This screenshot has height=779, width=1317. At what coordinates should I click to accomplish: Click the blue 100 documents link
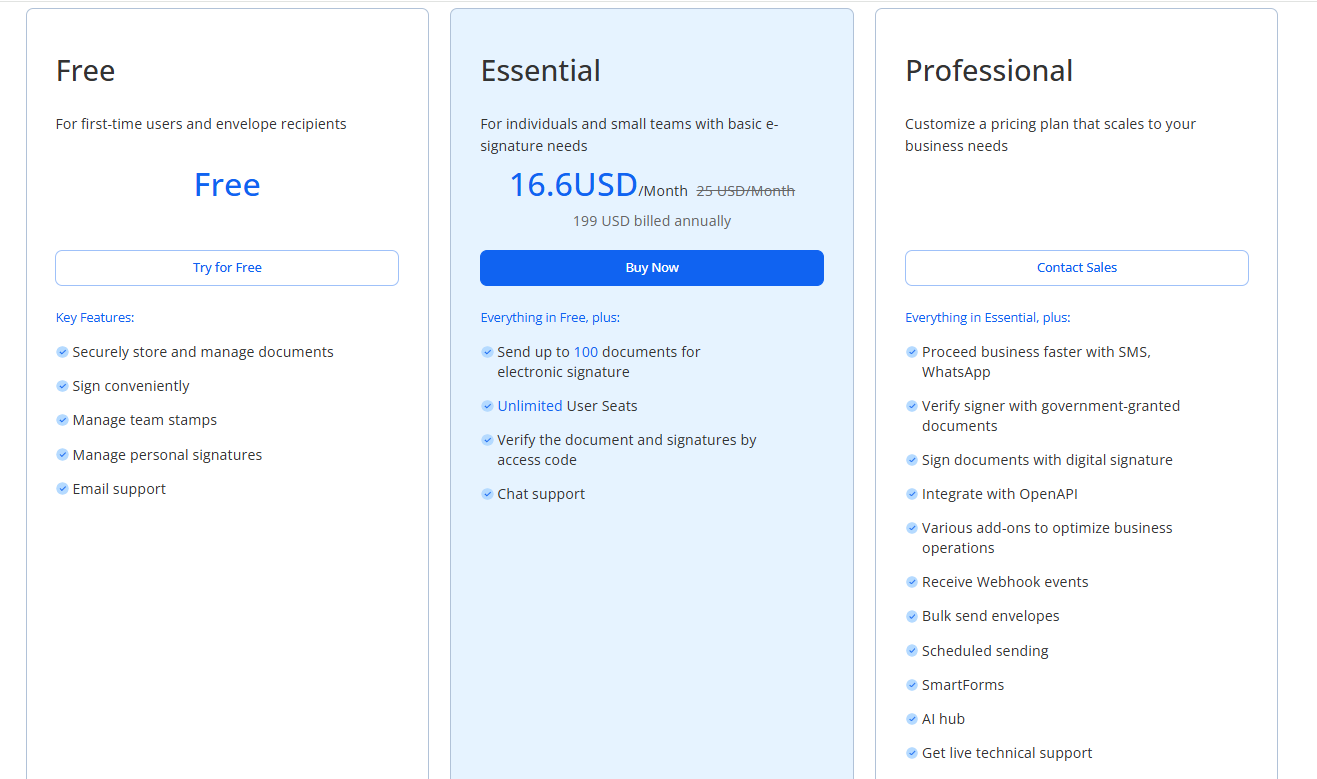click(x=586, y=352)
